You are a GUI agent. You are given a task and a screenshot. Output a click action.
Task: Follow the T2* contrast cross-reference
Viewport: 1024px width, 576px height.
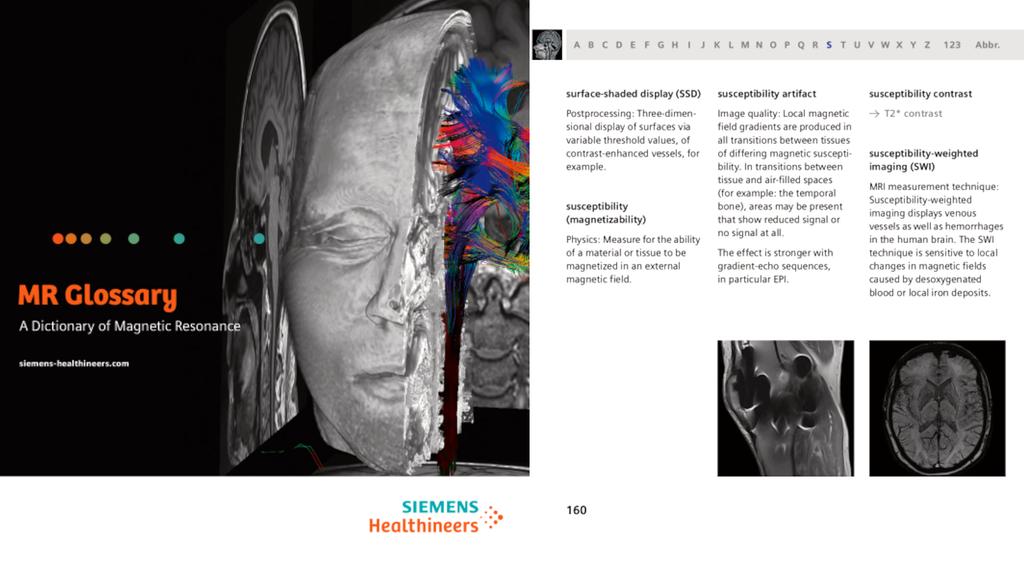pos(913,114)
